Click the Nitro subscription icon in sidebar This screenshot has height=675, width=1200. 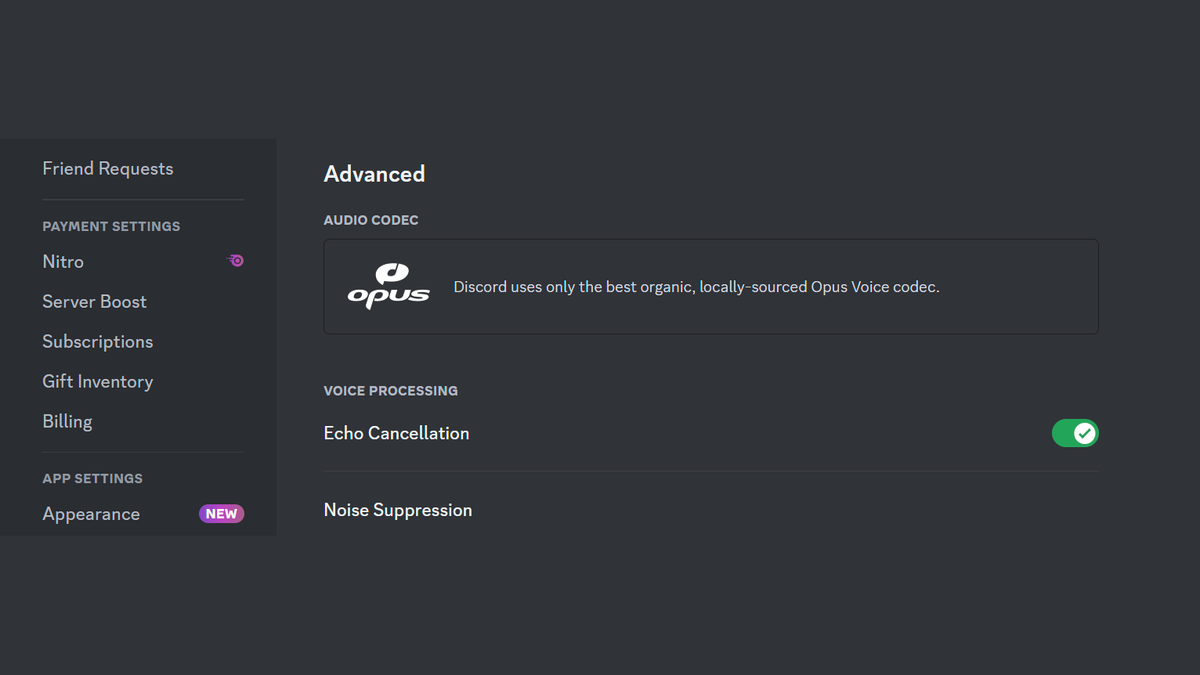(236, 260)
